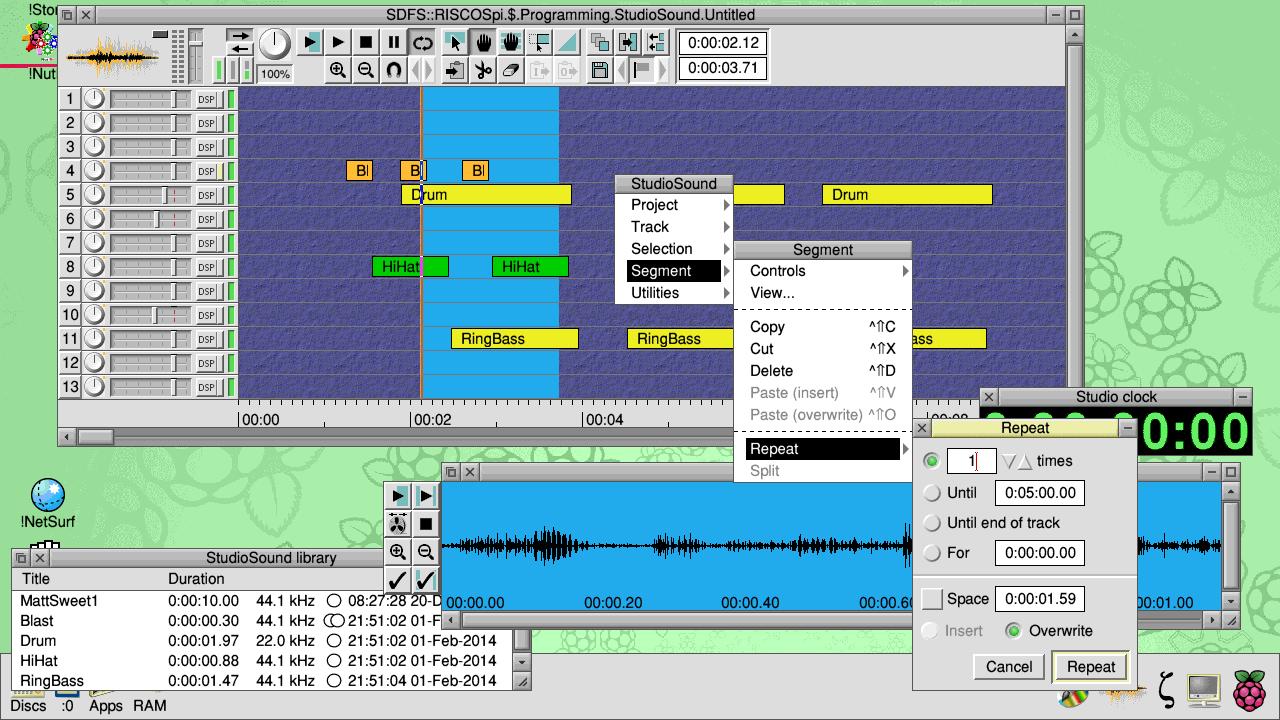
Task: Open the Selection submenu
Action: pos(674,249)
